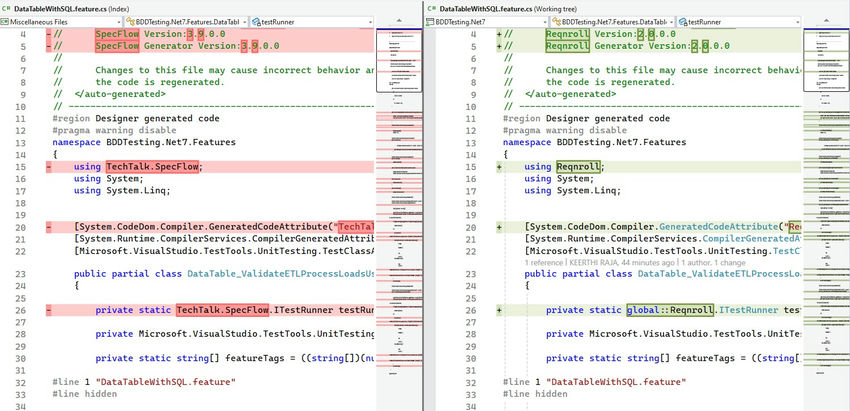Viewport: 850px width, 411px height.
Task: Open the Miscellaneous Files project dropdown
Action: [x=60, y=21]
